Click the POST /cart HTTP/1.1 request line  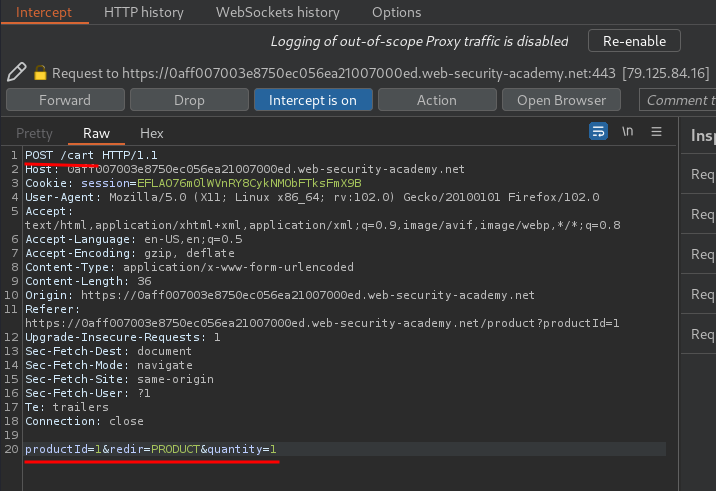click(91, 155)
